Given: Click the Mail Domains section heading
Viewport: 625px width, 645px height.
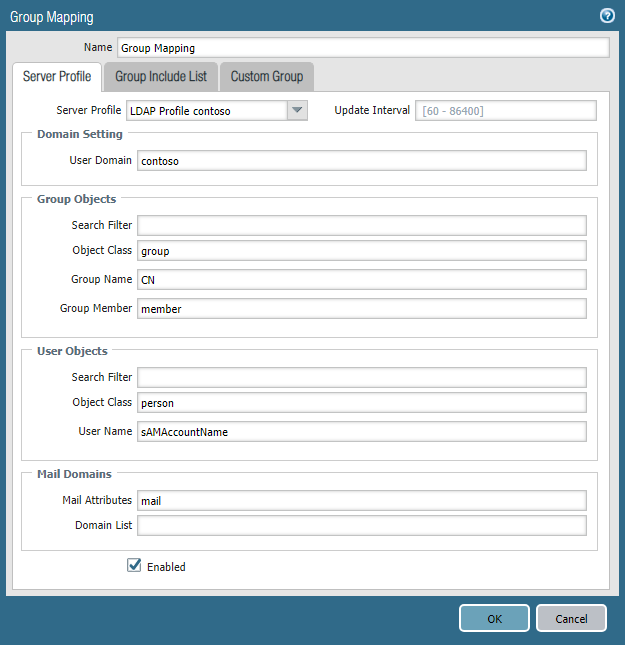Looking at the screenshot, I should [74, 474].
